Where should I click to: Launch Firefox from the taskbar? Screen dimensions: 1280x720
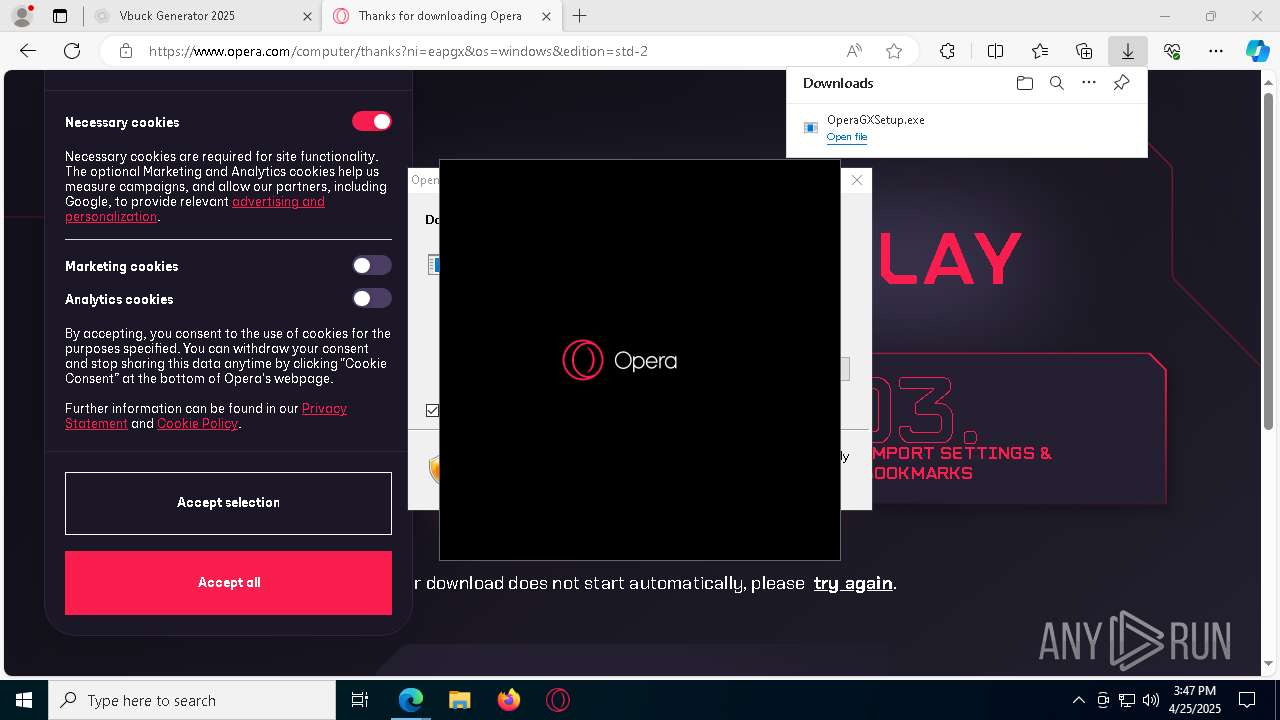click(x=509, y=700)
